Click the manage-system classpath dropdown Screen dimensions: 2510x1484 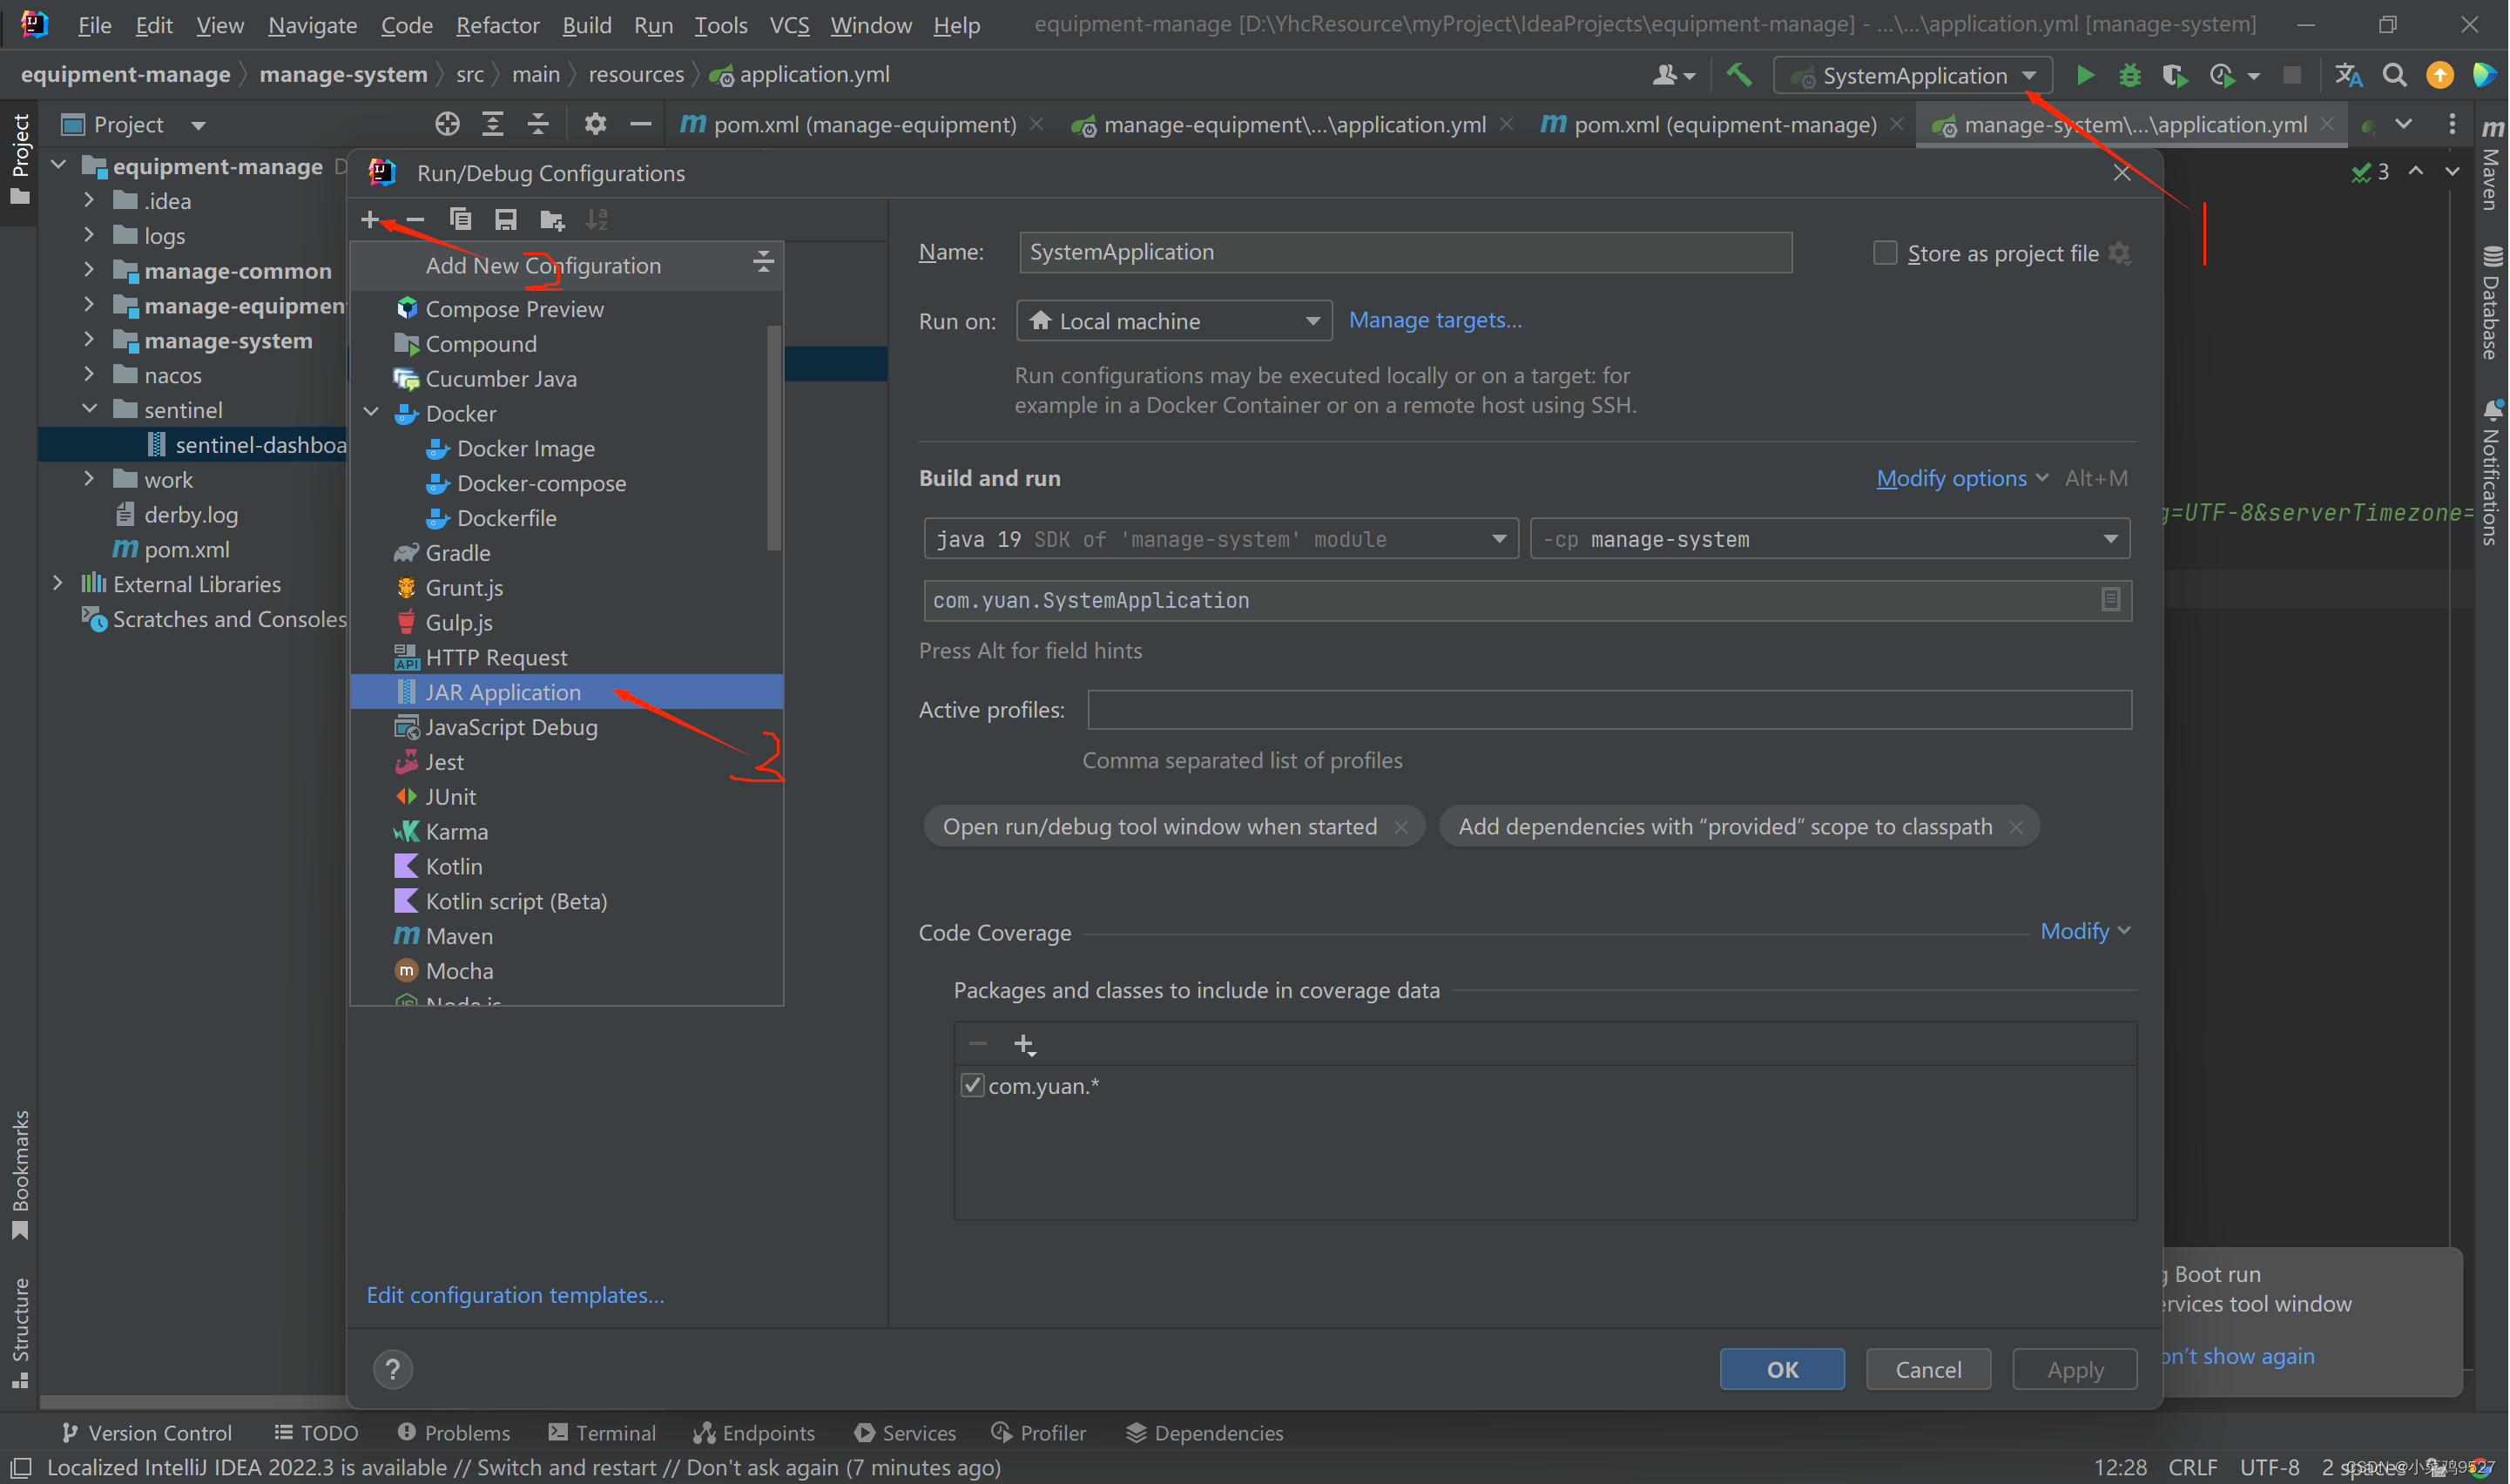pyautogui.click(x=1828, y=539)
